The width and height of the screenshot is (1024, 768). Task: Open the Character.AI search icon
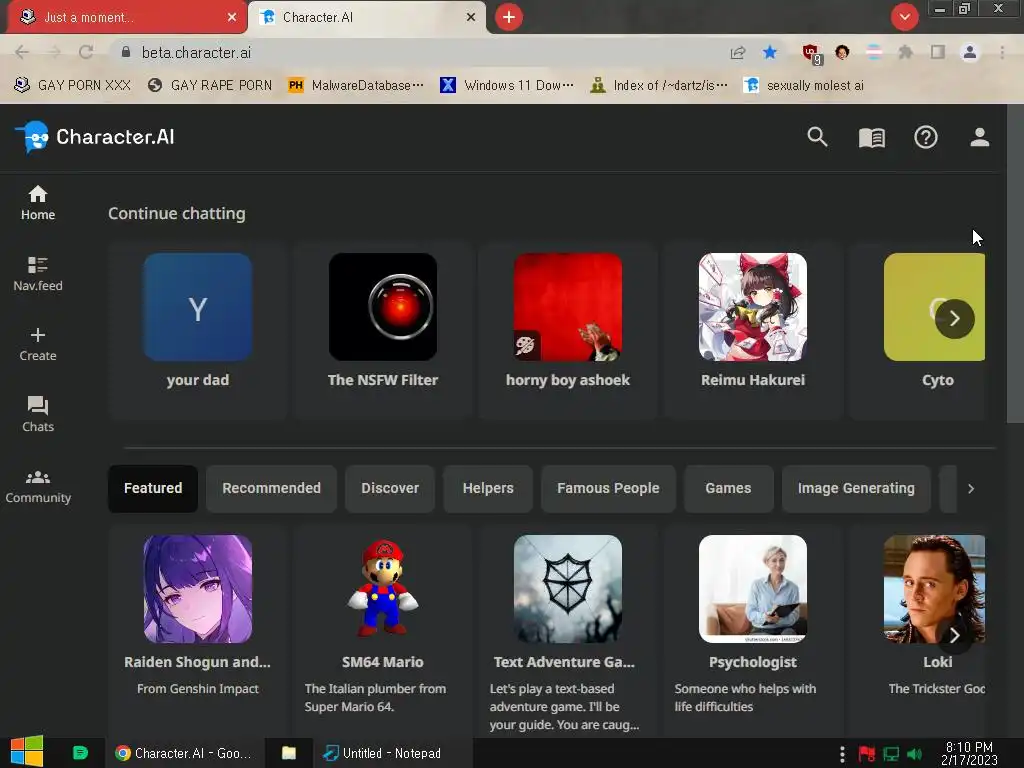(x=817, y=137)
